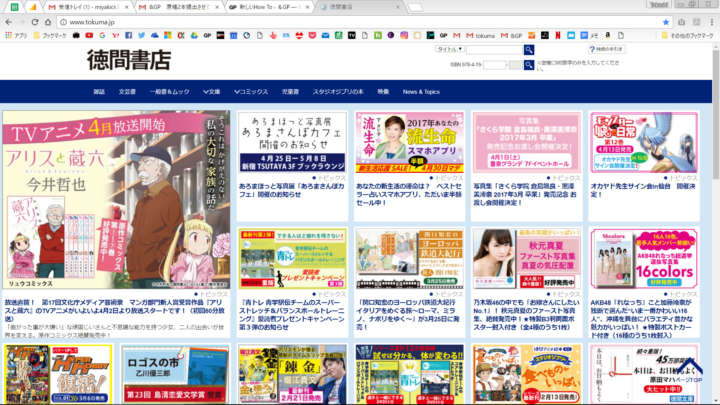Open the ロゴスの市 book banner
720x405 pixels.
174,374
